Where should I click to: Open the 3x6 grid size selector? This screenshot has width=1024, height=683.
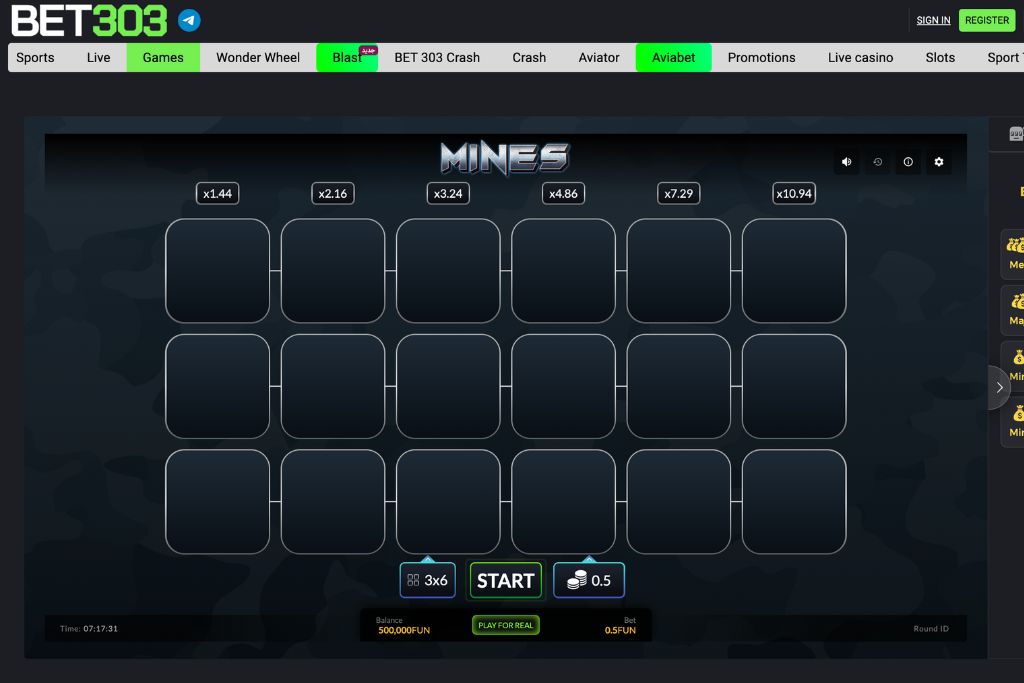(428, 580)
